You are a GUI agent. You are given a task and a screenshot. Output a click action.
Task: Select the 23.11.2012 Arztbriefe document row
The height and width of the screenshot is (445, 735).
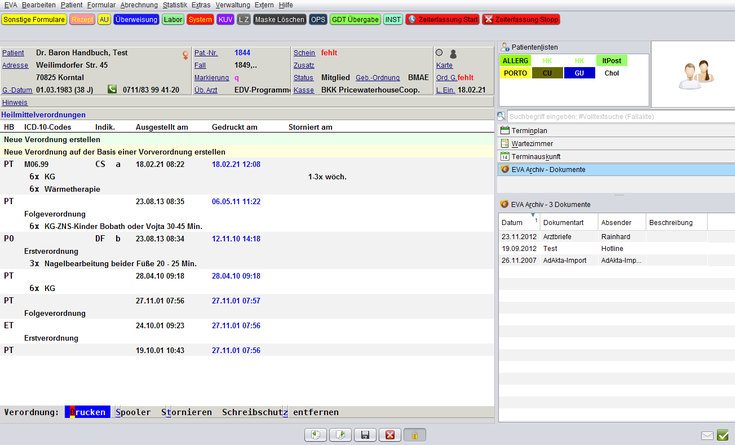coord(616,237)
